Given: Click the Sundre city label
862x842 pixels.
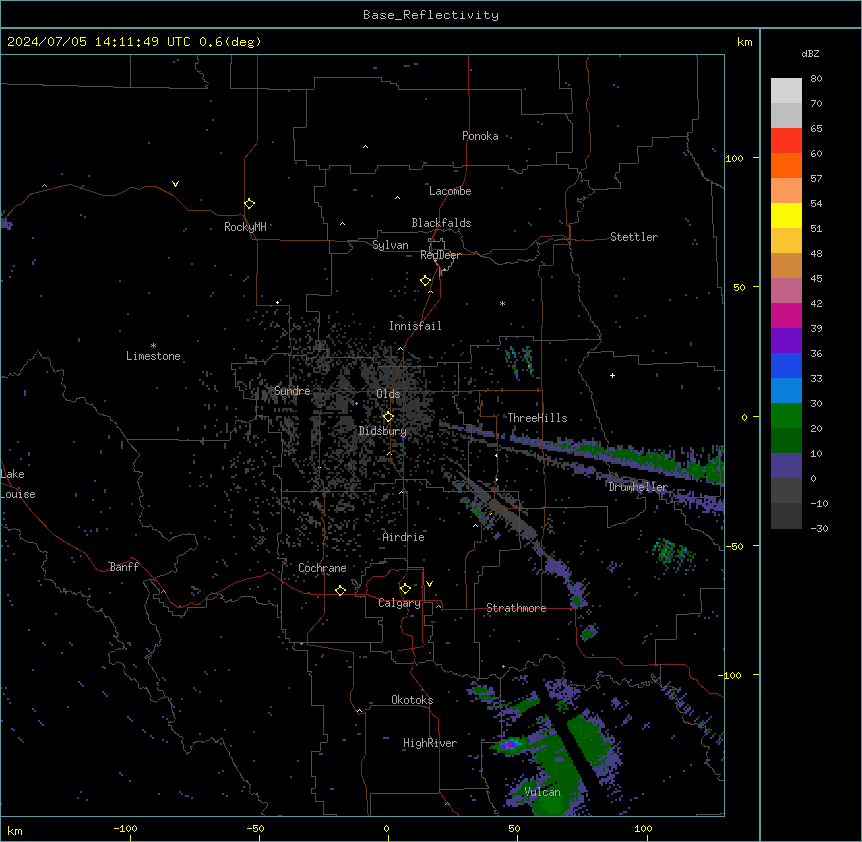Looking at the screenshot, I should (x=292, y=391).
